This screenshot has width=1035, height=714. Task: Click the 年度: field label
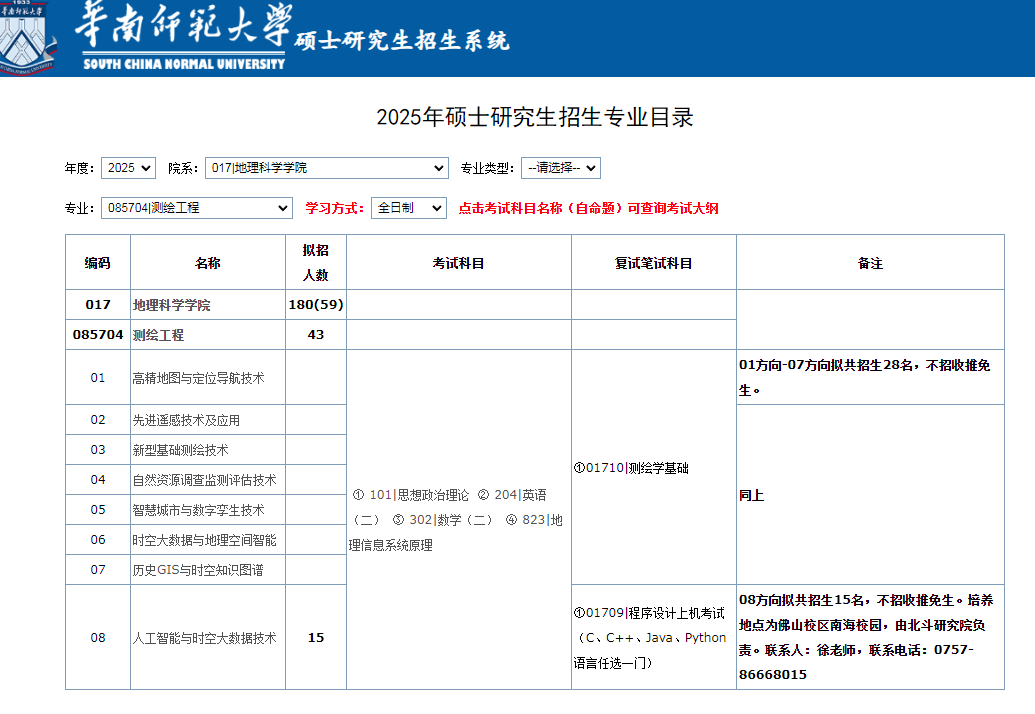click(x=79, y=168)
